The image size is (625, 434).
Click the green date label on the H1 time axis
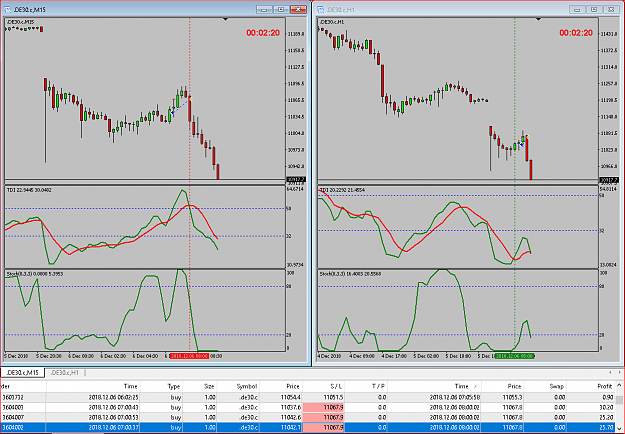point(515,356)
